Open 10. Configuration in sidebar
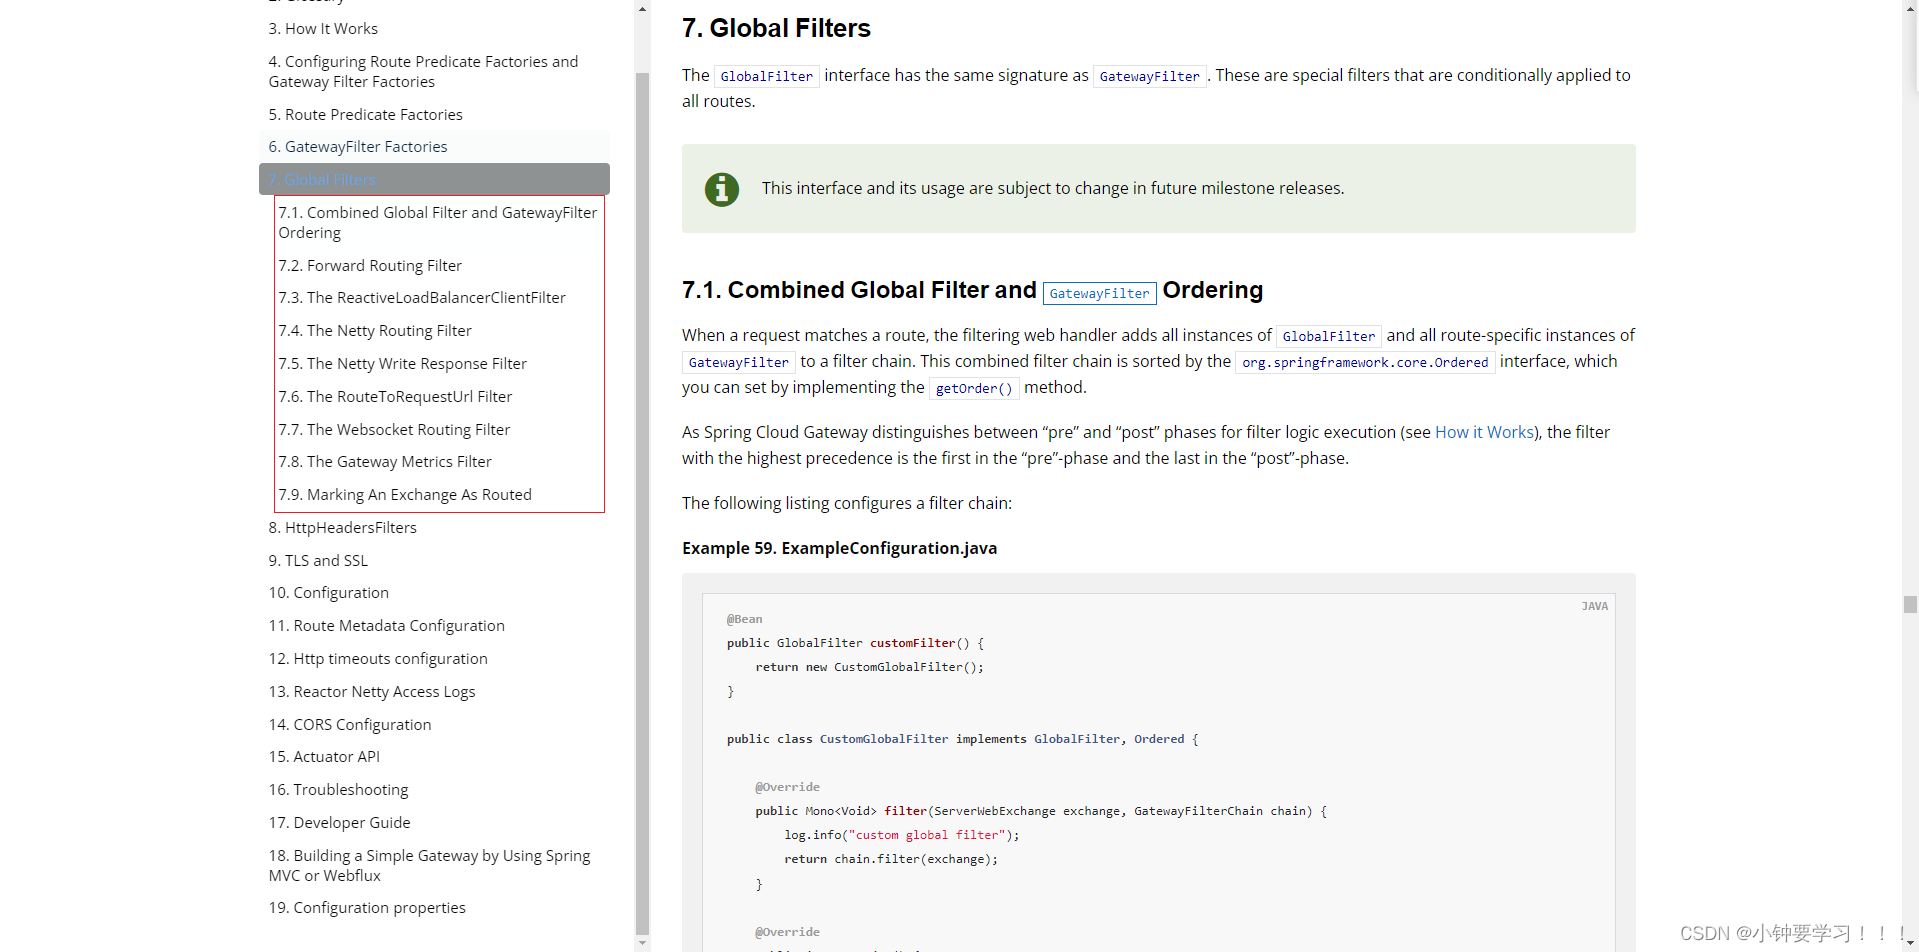This screenshot has width=1919, height=952. coord(328,593)
